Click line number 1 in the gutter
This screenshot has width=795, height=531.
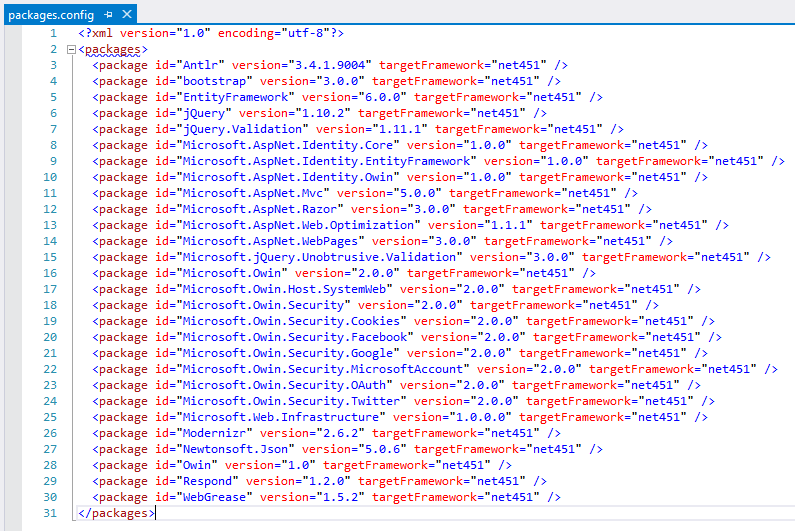[54, 33]
